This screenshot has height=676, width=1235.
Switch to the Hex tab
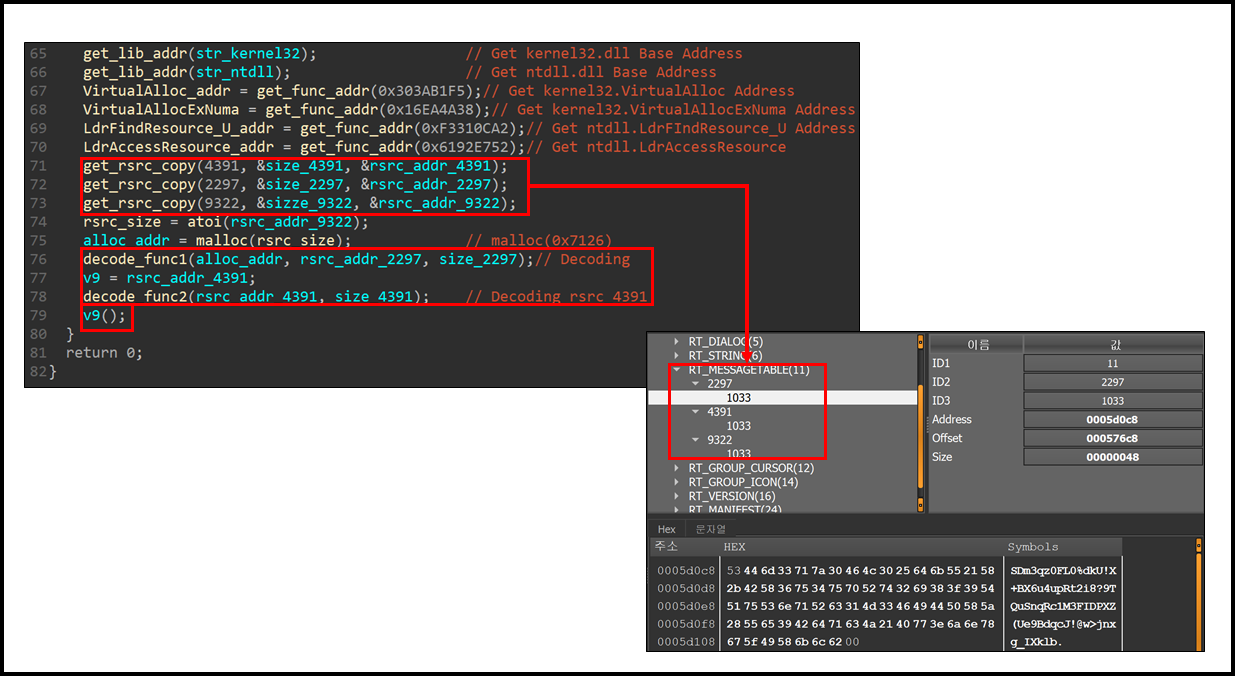[666, 529]
